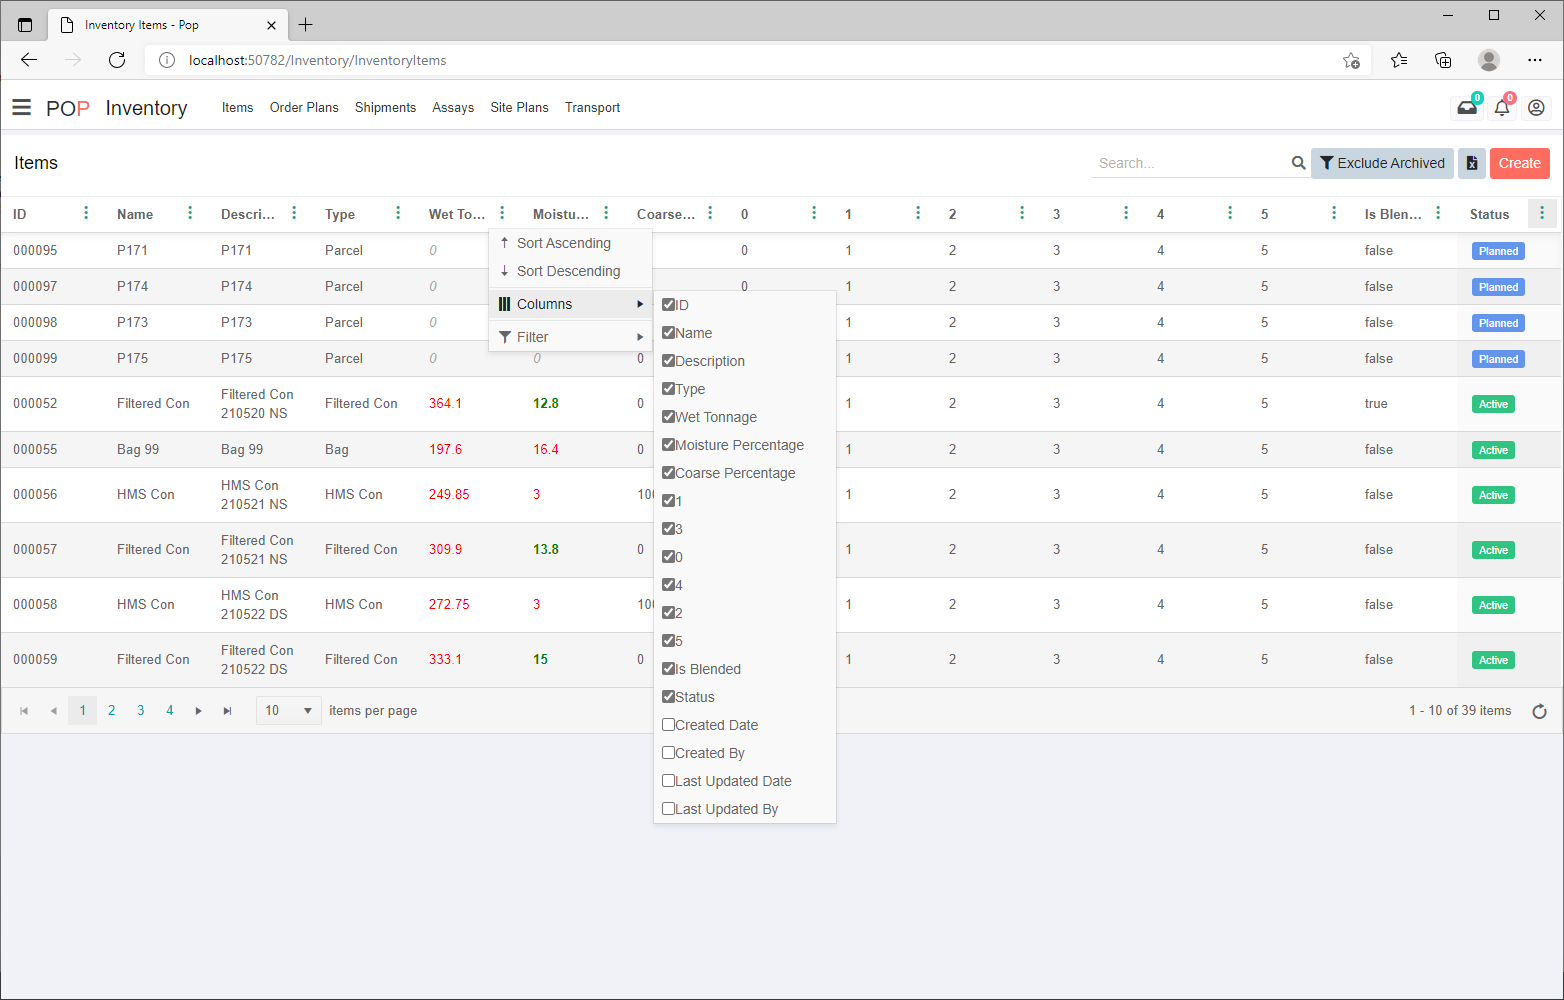Enable the Created Date column checkbox

click(x=669, y=725)
